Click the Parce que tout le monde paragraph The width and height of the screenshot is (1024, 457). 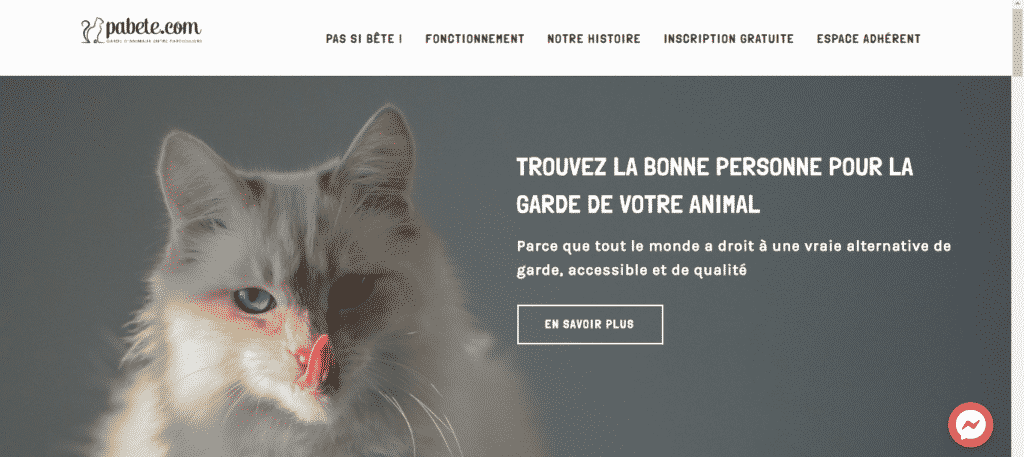click(x=734, y=259)
